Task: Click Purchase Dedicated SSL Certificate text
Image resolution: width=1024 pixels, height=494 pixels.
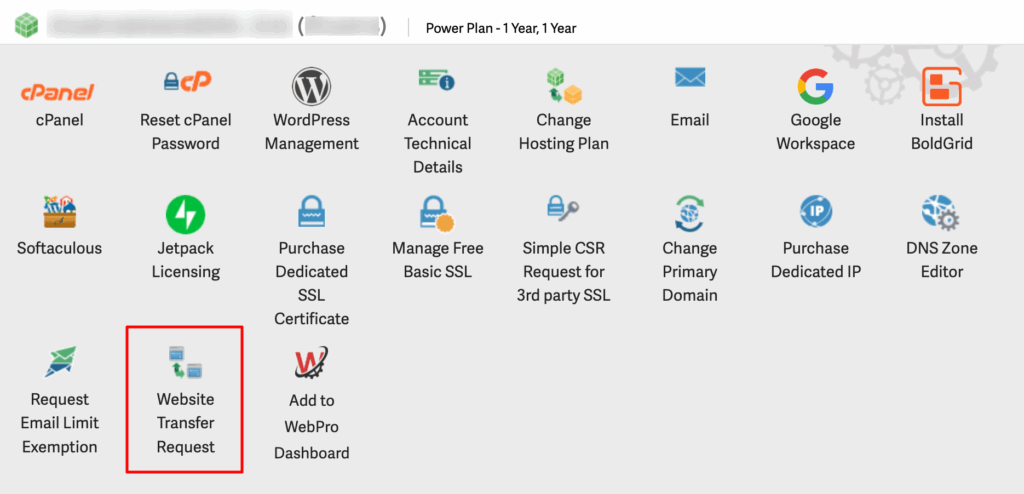Action: [x=312, y=284]
